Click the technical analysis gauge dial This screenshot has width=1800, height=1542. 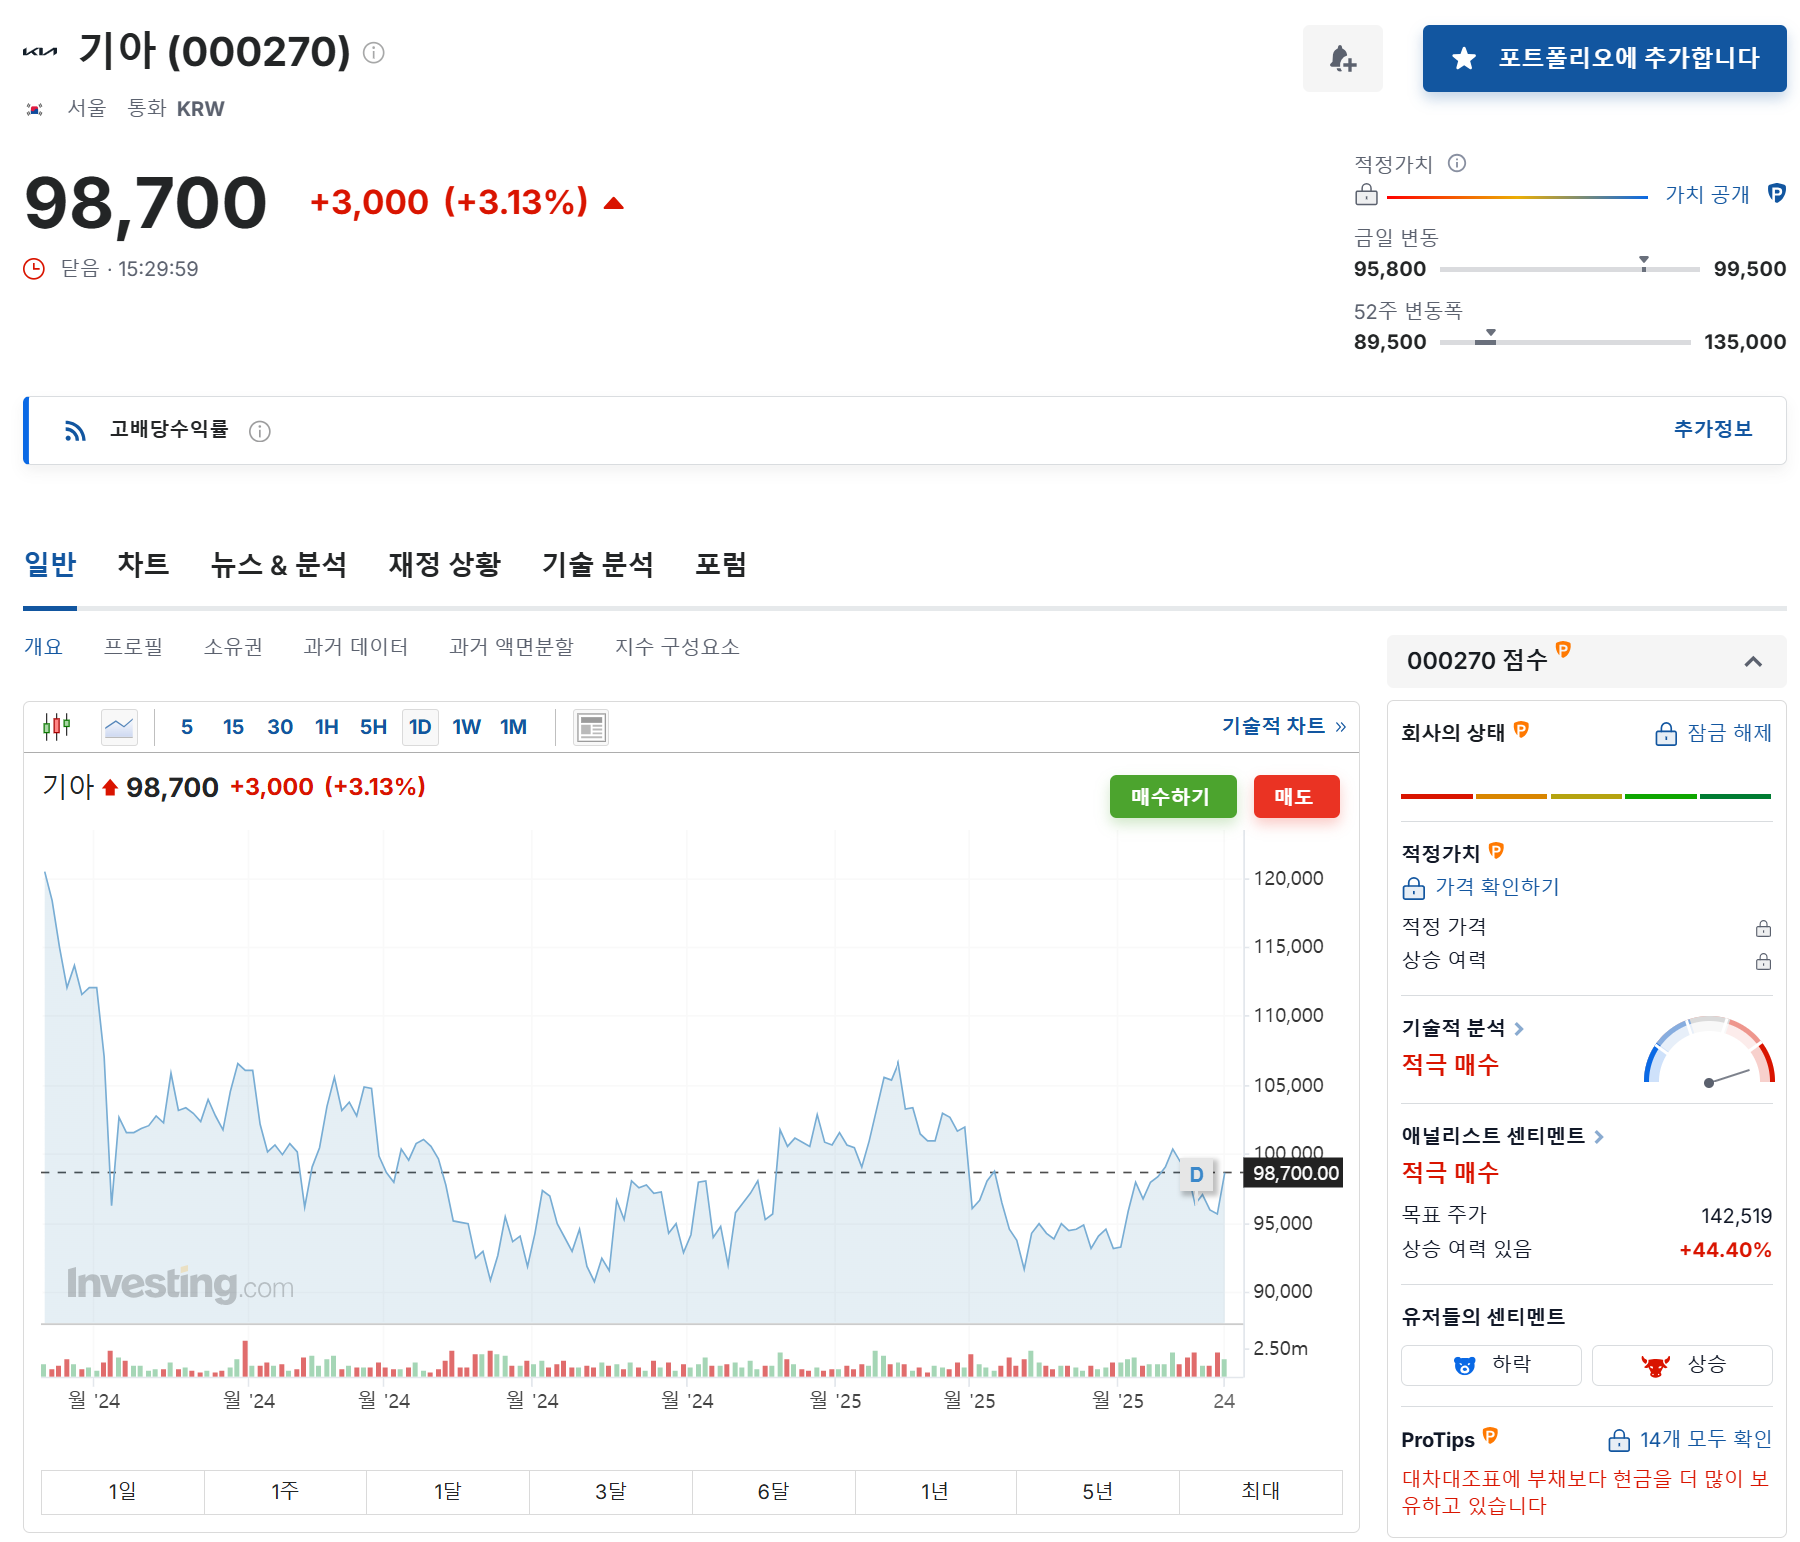point(1709,1050)
